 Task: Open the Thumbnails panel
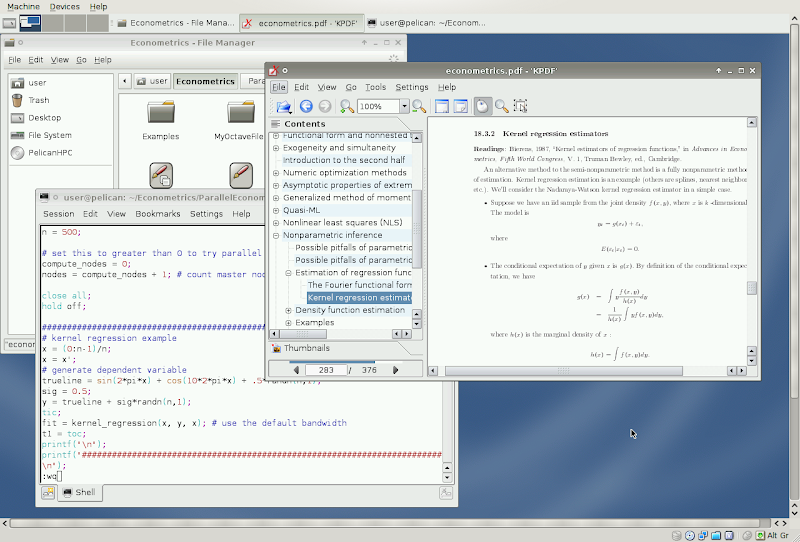(307, 348)
